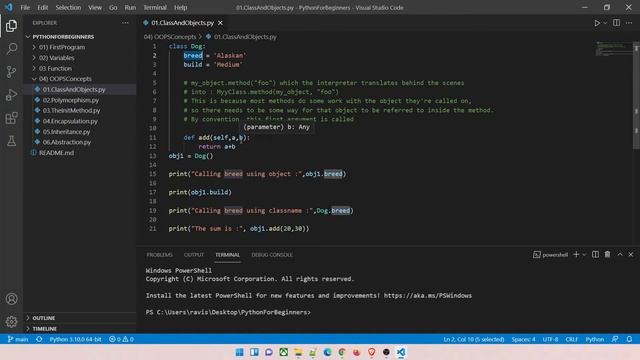Image resolution: width=640 pixels, height=360 pixels.
Task: Expand the 02) Variables folder
Action: [x=56, y=58]
